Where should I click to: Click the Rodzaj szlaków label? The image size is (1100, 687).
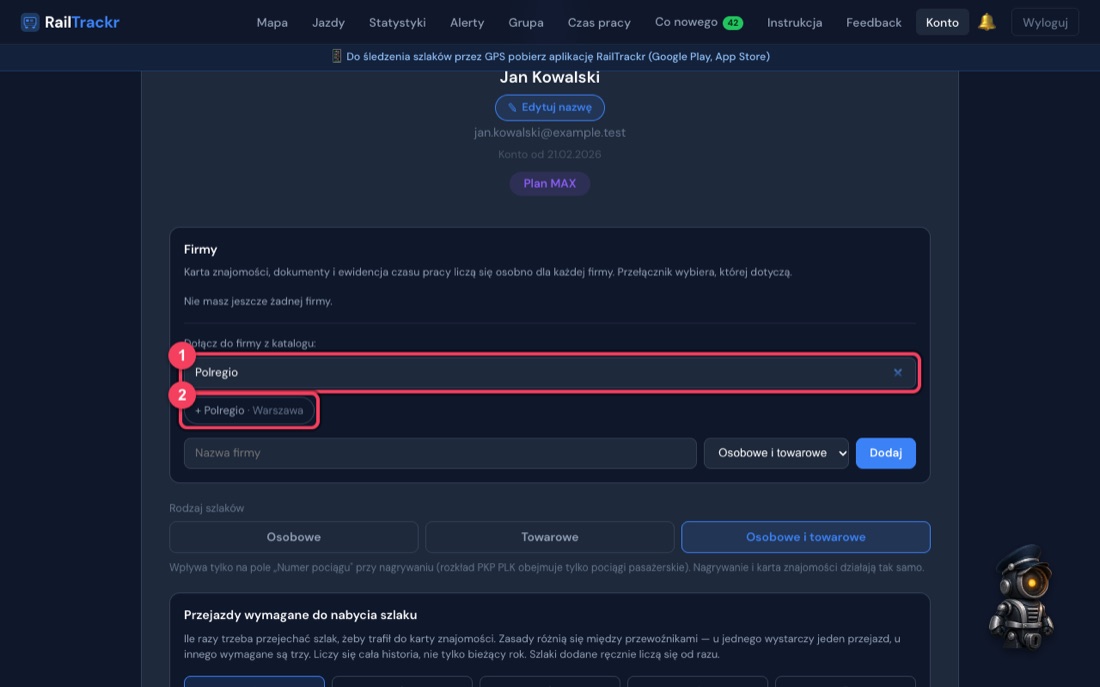point(206,508)
